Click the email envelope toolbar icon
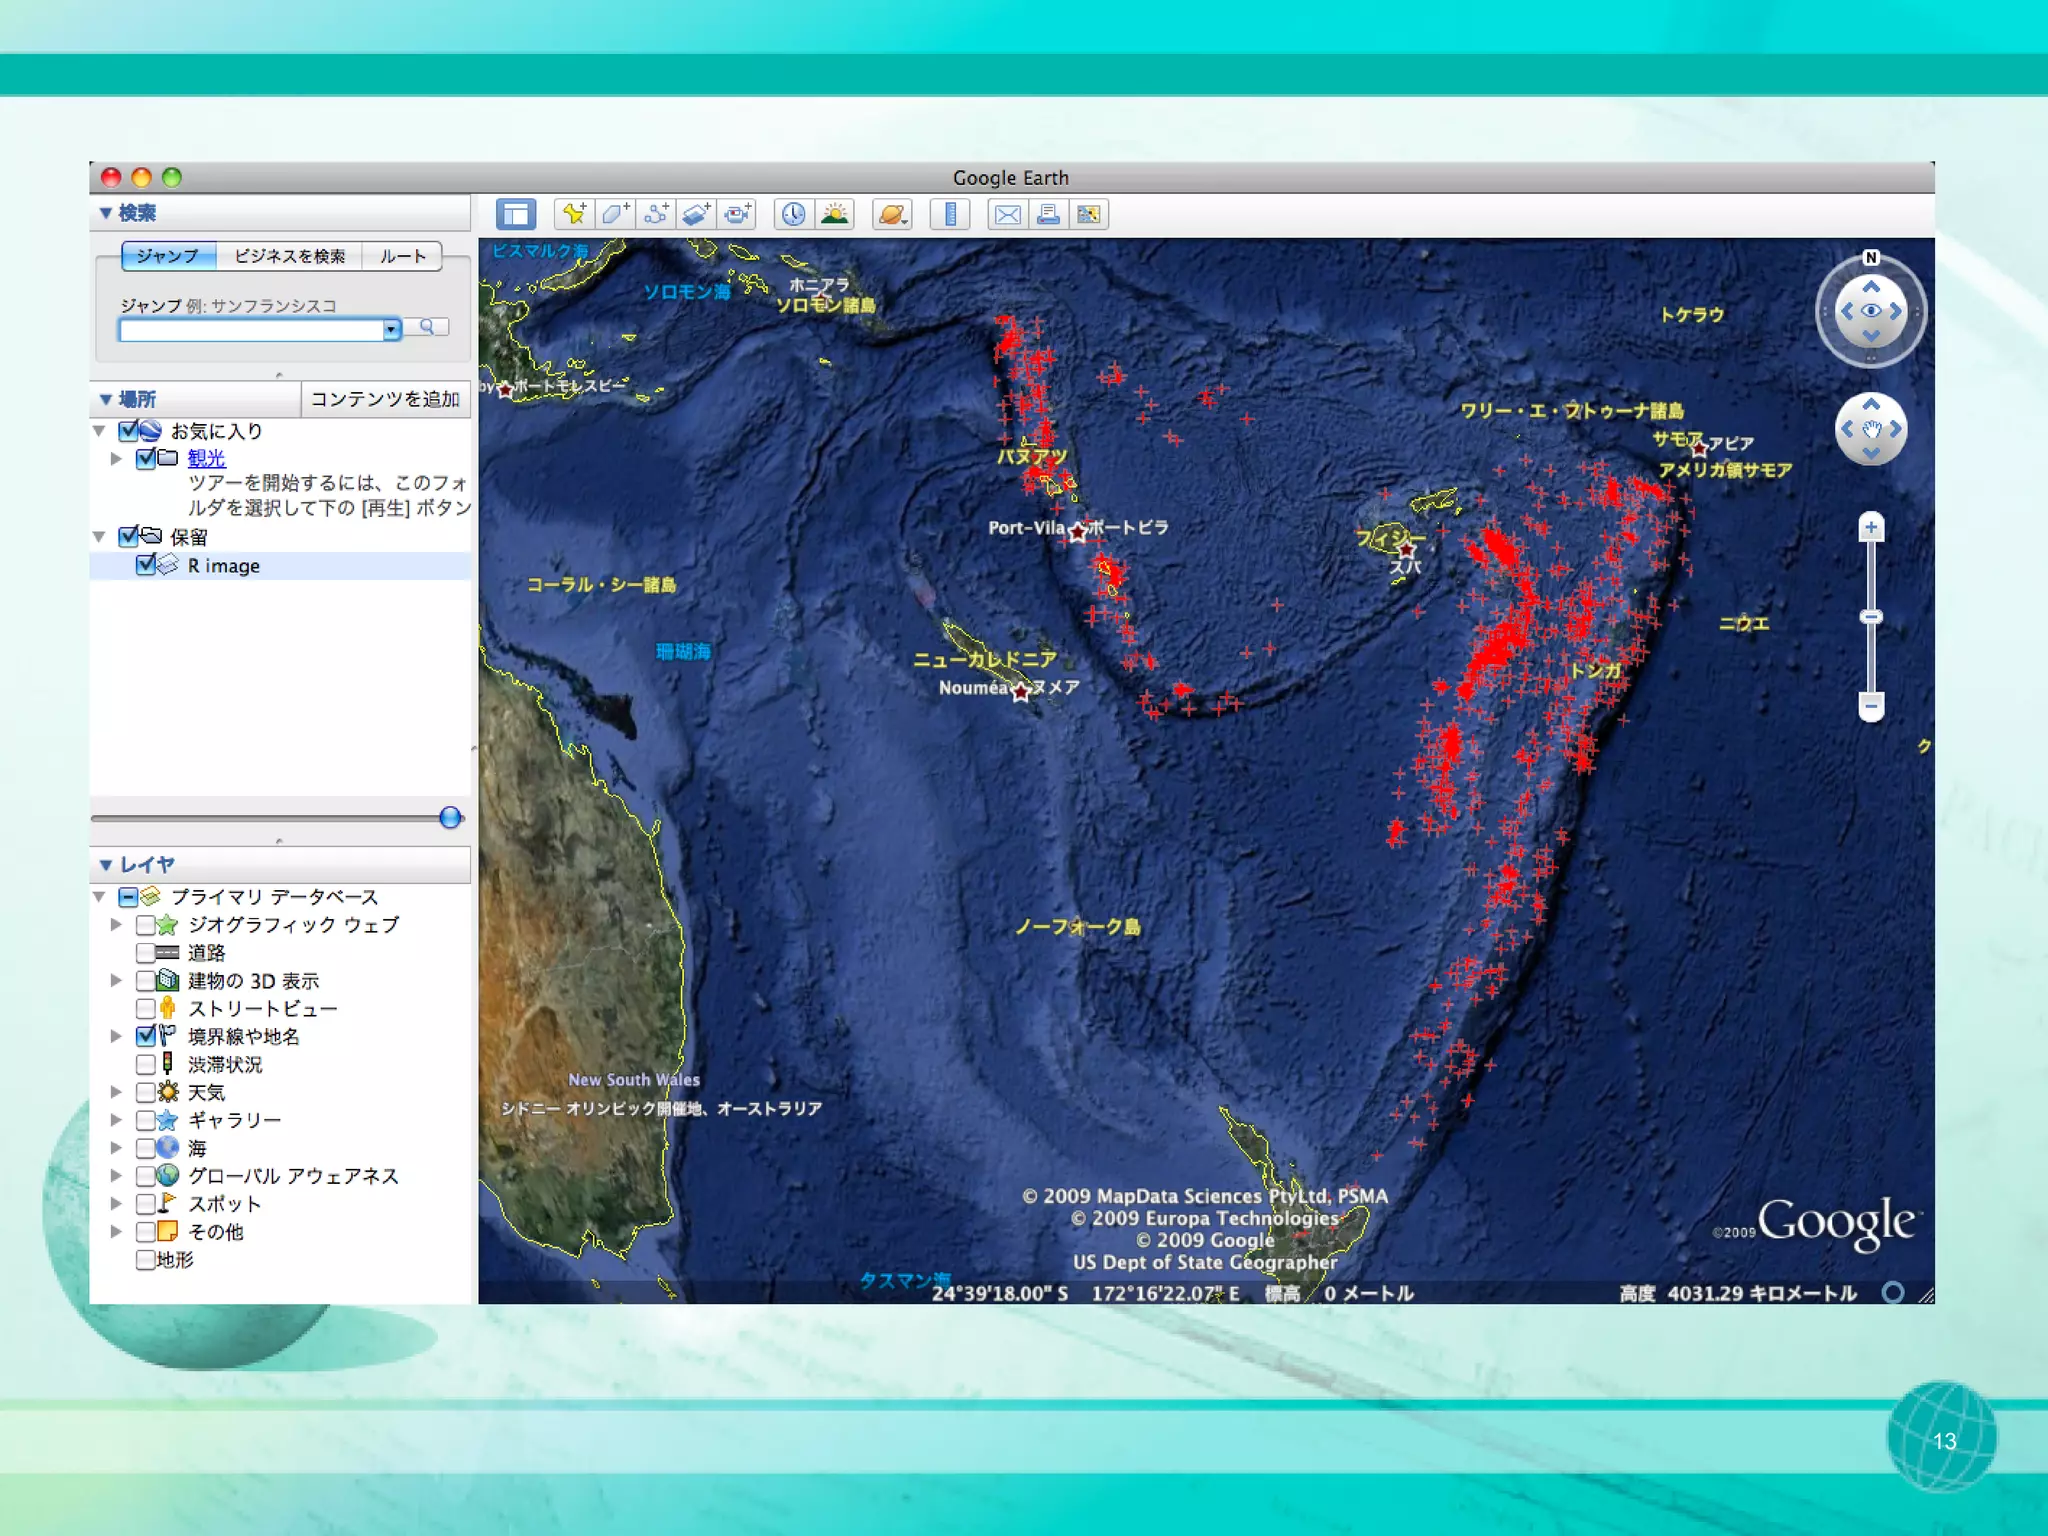Screen dimensions: 2048x1536 1008,214
